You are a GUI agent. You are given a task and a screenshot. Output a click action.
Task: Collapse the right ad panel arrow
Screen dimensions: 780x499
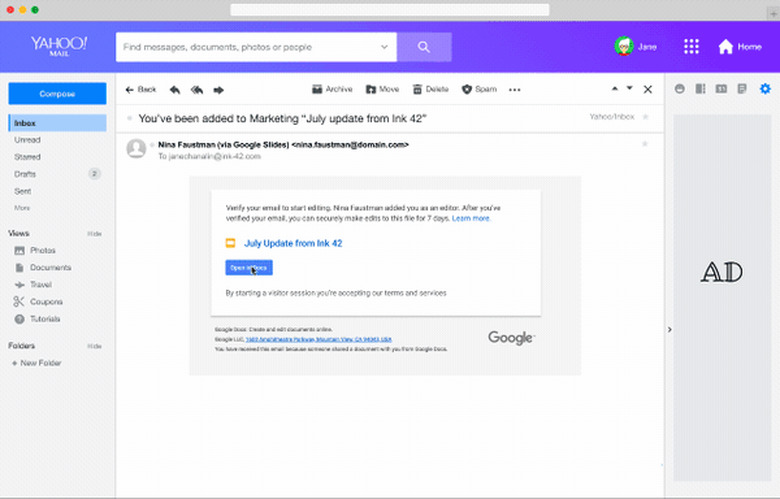(x=670, y=329)
